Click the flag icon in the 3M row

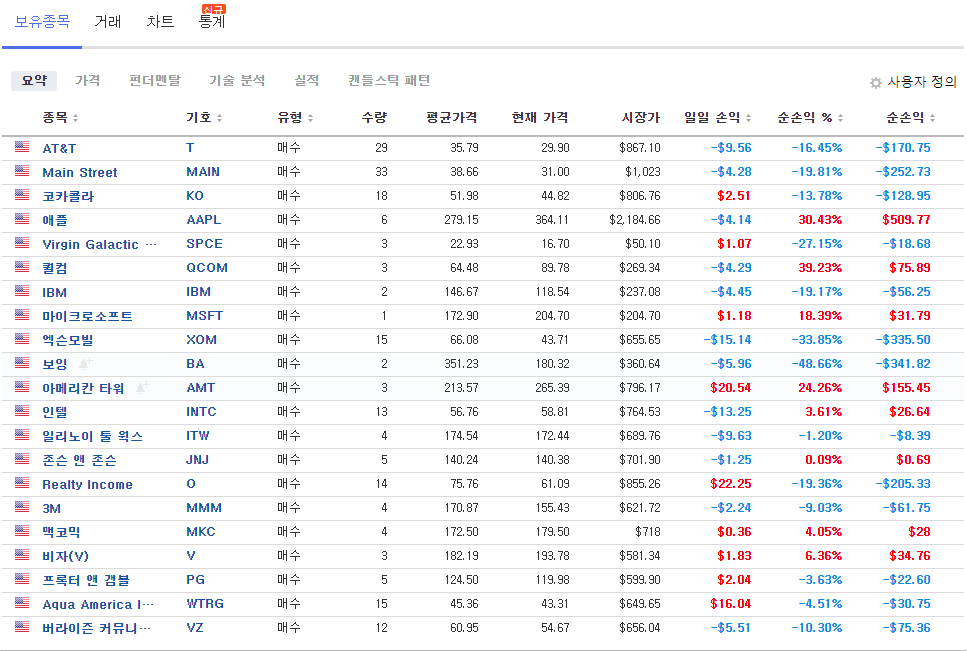[22, 507]
